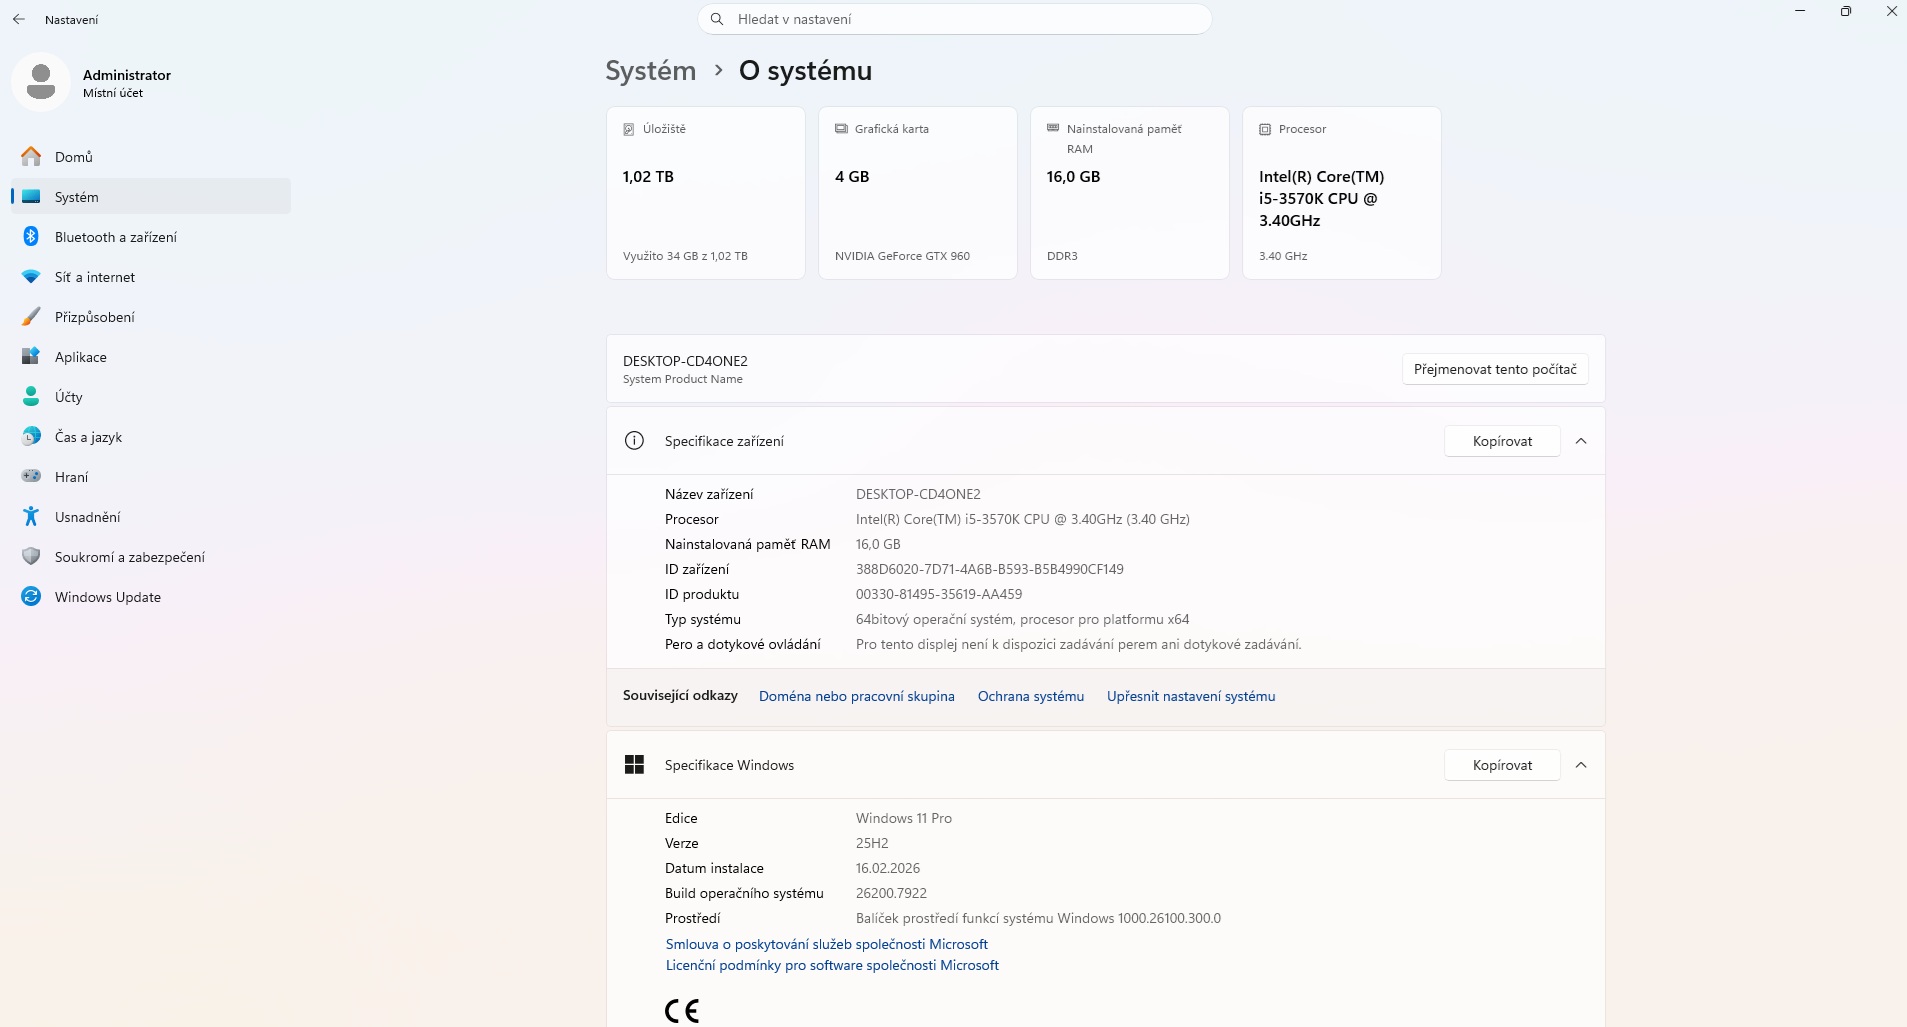Click the back arrow in Nastavení

(x=19, y=19)
